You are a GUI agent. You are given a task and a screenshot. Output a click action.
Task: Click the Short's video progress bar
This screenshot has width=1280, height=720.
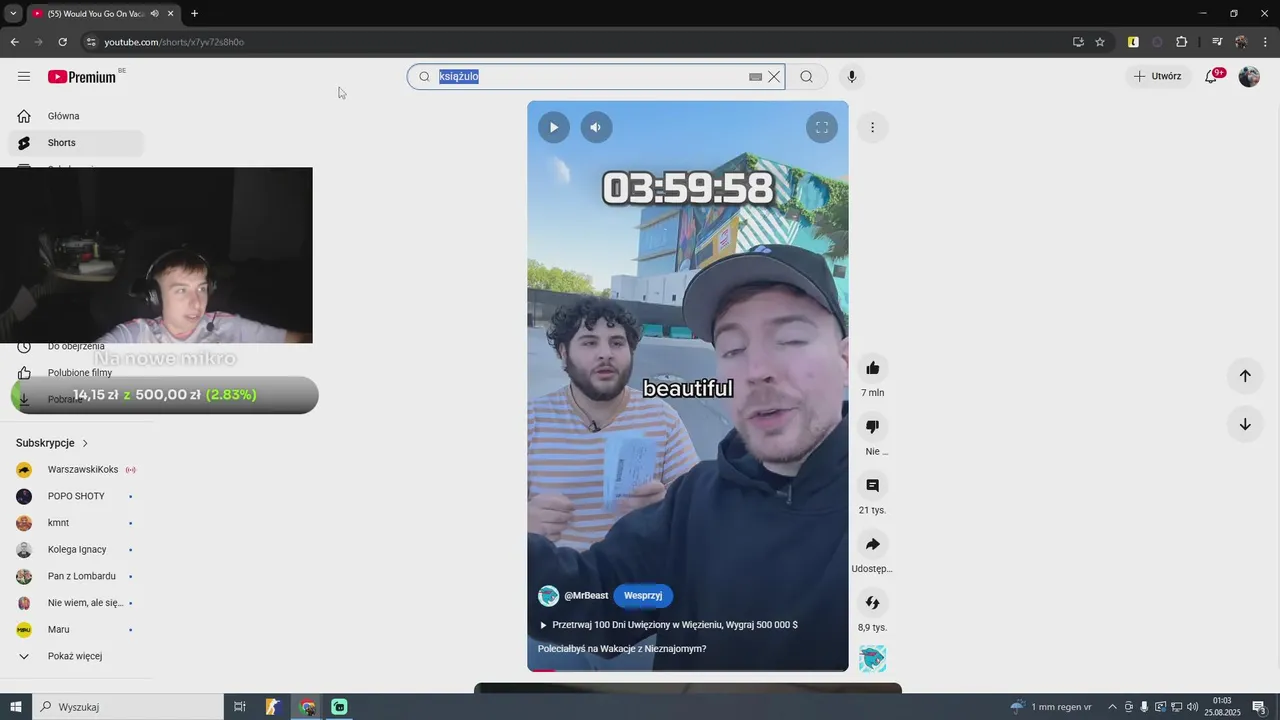[688, 670]
